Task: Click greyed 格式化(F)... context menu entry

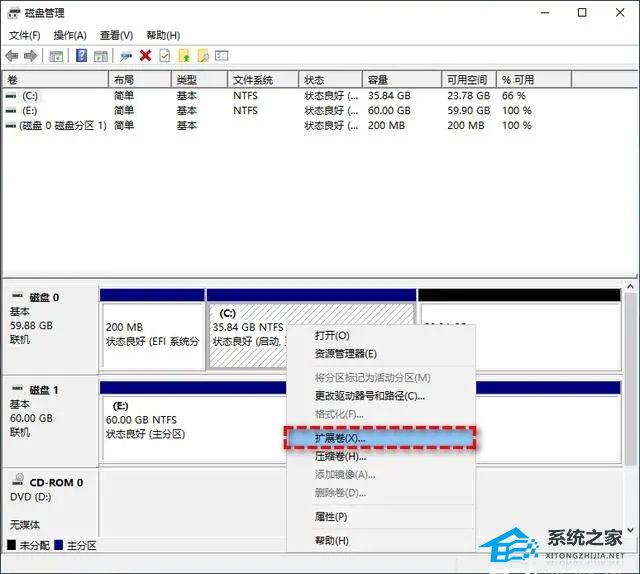Action: point(381,414)
